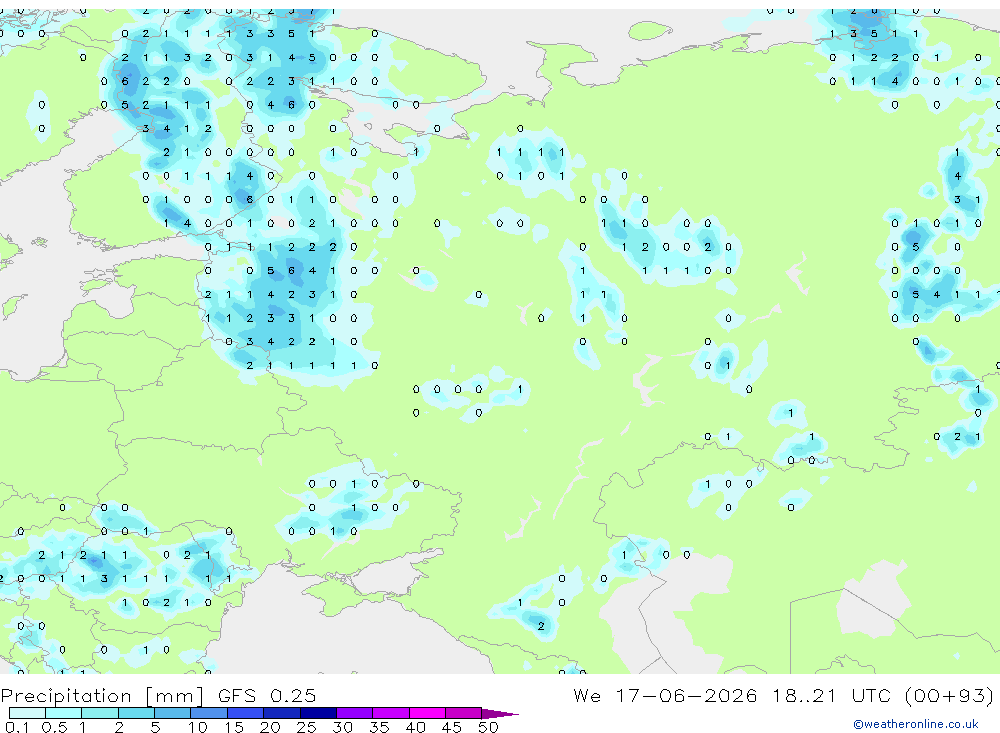
Task: Choose the 10–15 mm medium blue legend swatch
Action: point(209,713)
